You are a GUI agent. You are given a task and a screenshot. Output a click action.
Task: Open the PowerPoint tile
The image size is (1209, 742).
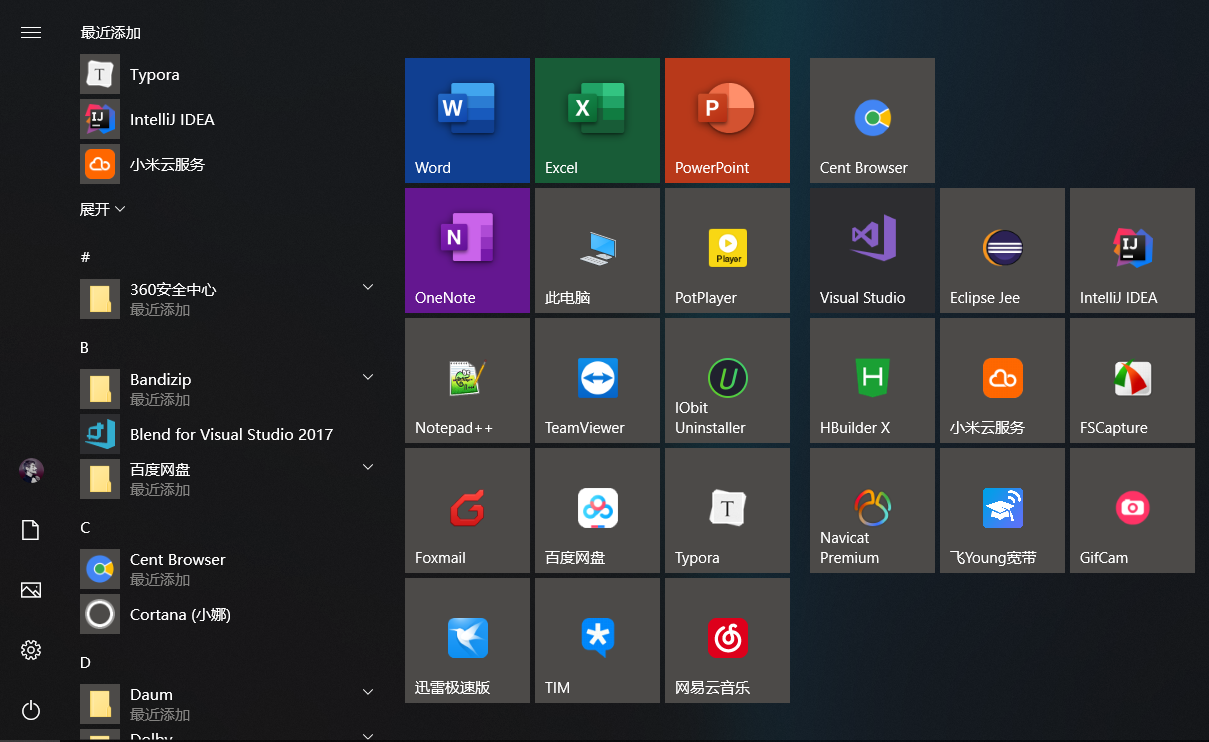coord(727,120)
